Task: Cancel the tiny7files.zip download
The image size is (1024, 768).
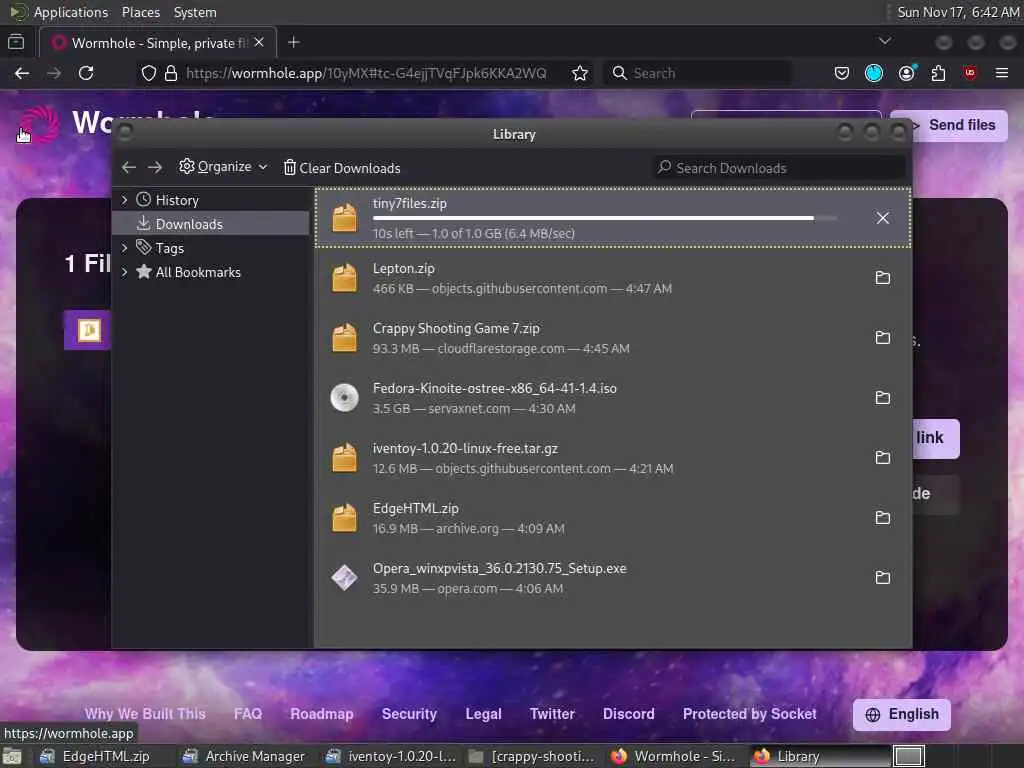Action: point(882,218)
